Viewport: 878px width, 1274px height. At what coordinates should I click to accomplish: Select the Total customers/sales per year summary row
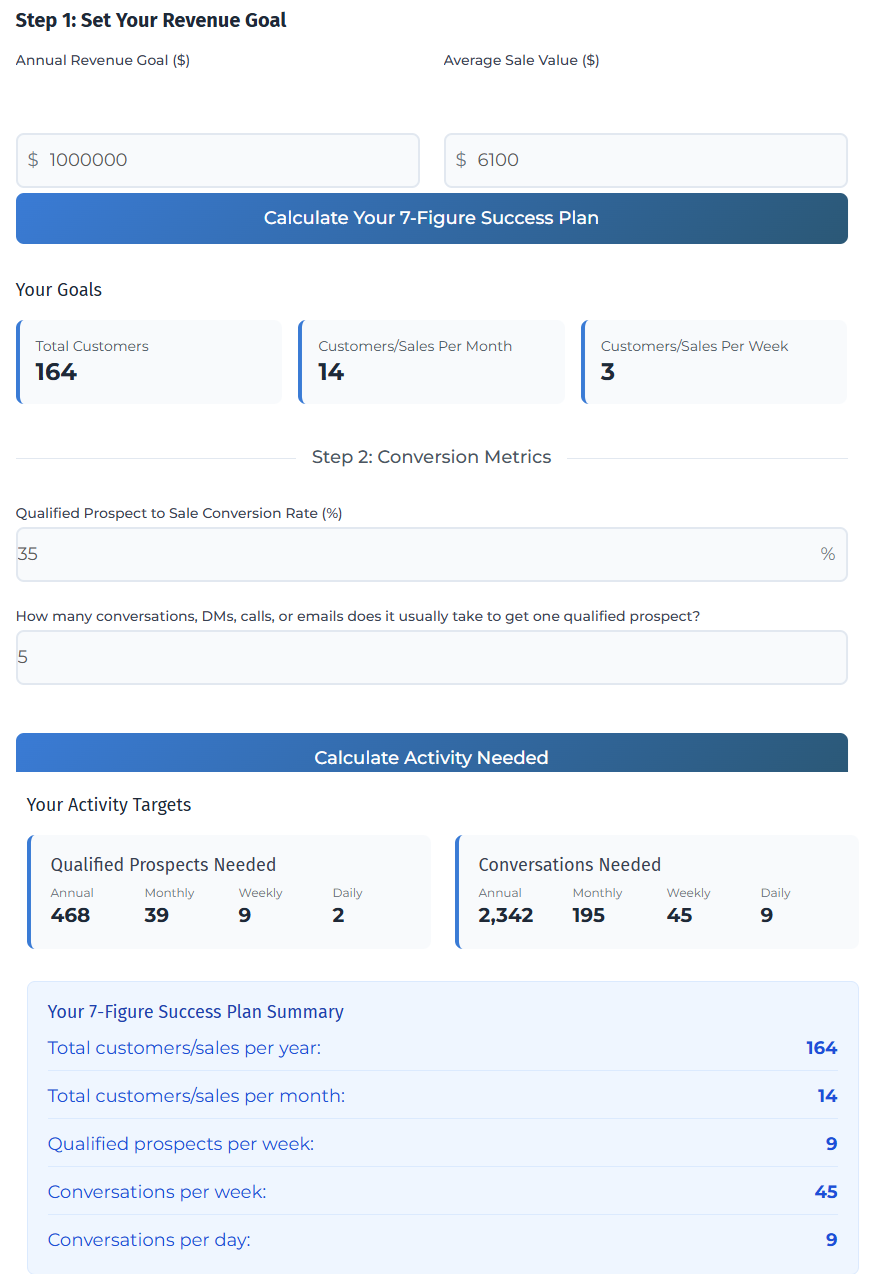coord(442,1048)
